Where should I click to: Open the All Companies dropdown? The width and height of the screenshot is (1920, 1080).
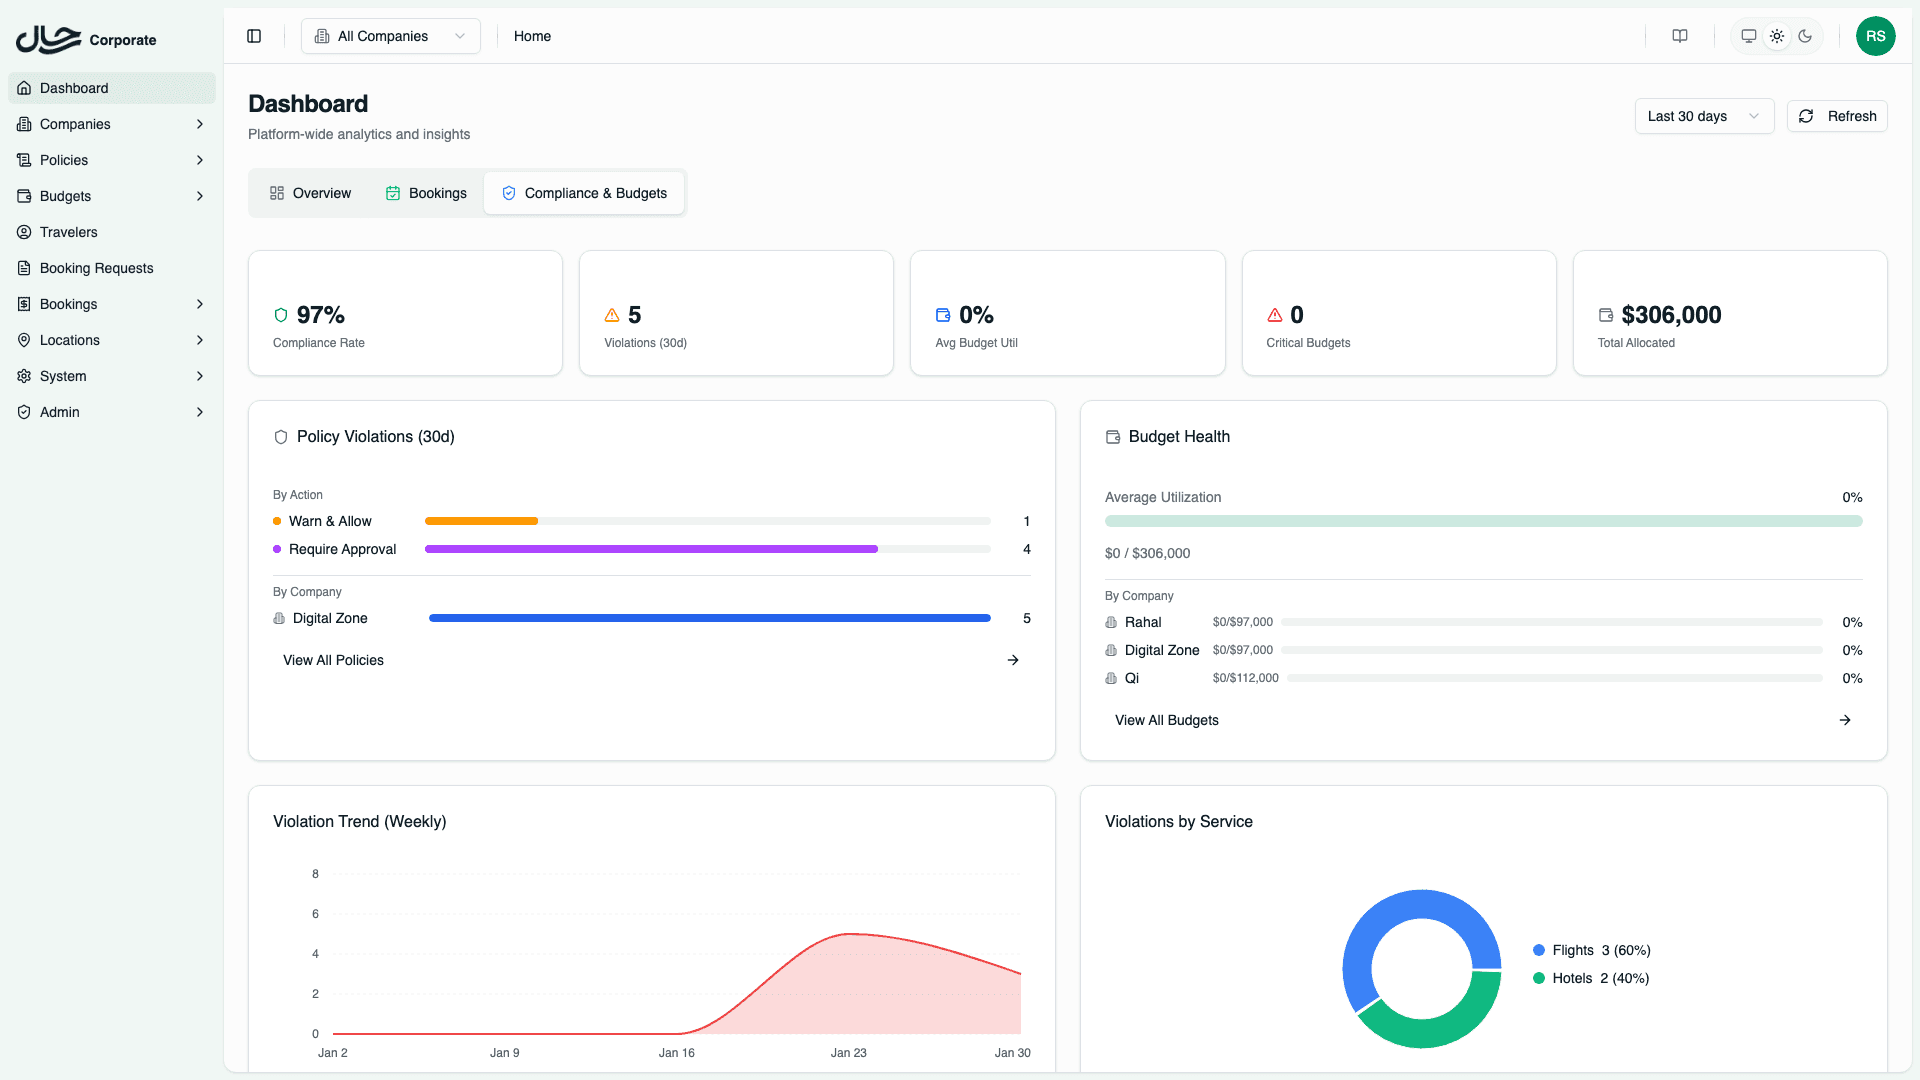pos(389,36)
